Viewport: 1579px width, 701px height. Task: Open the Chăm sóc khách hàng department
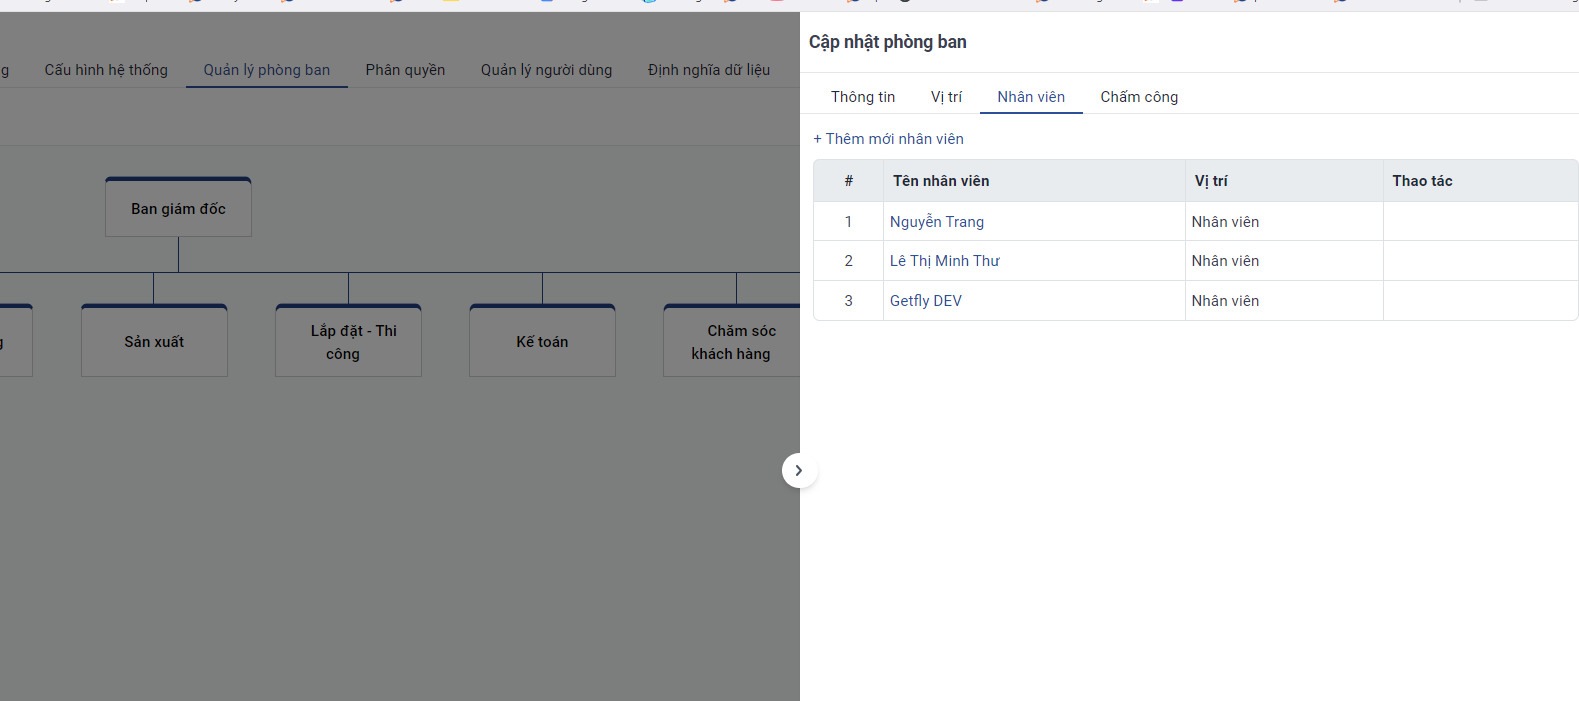click(x=731, y=342)
